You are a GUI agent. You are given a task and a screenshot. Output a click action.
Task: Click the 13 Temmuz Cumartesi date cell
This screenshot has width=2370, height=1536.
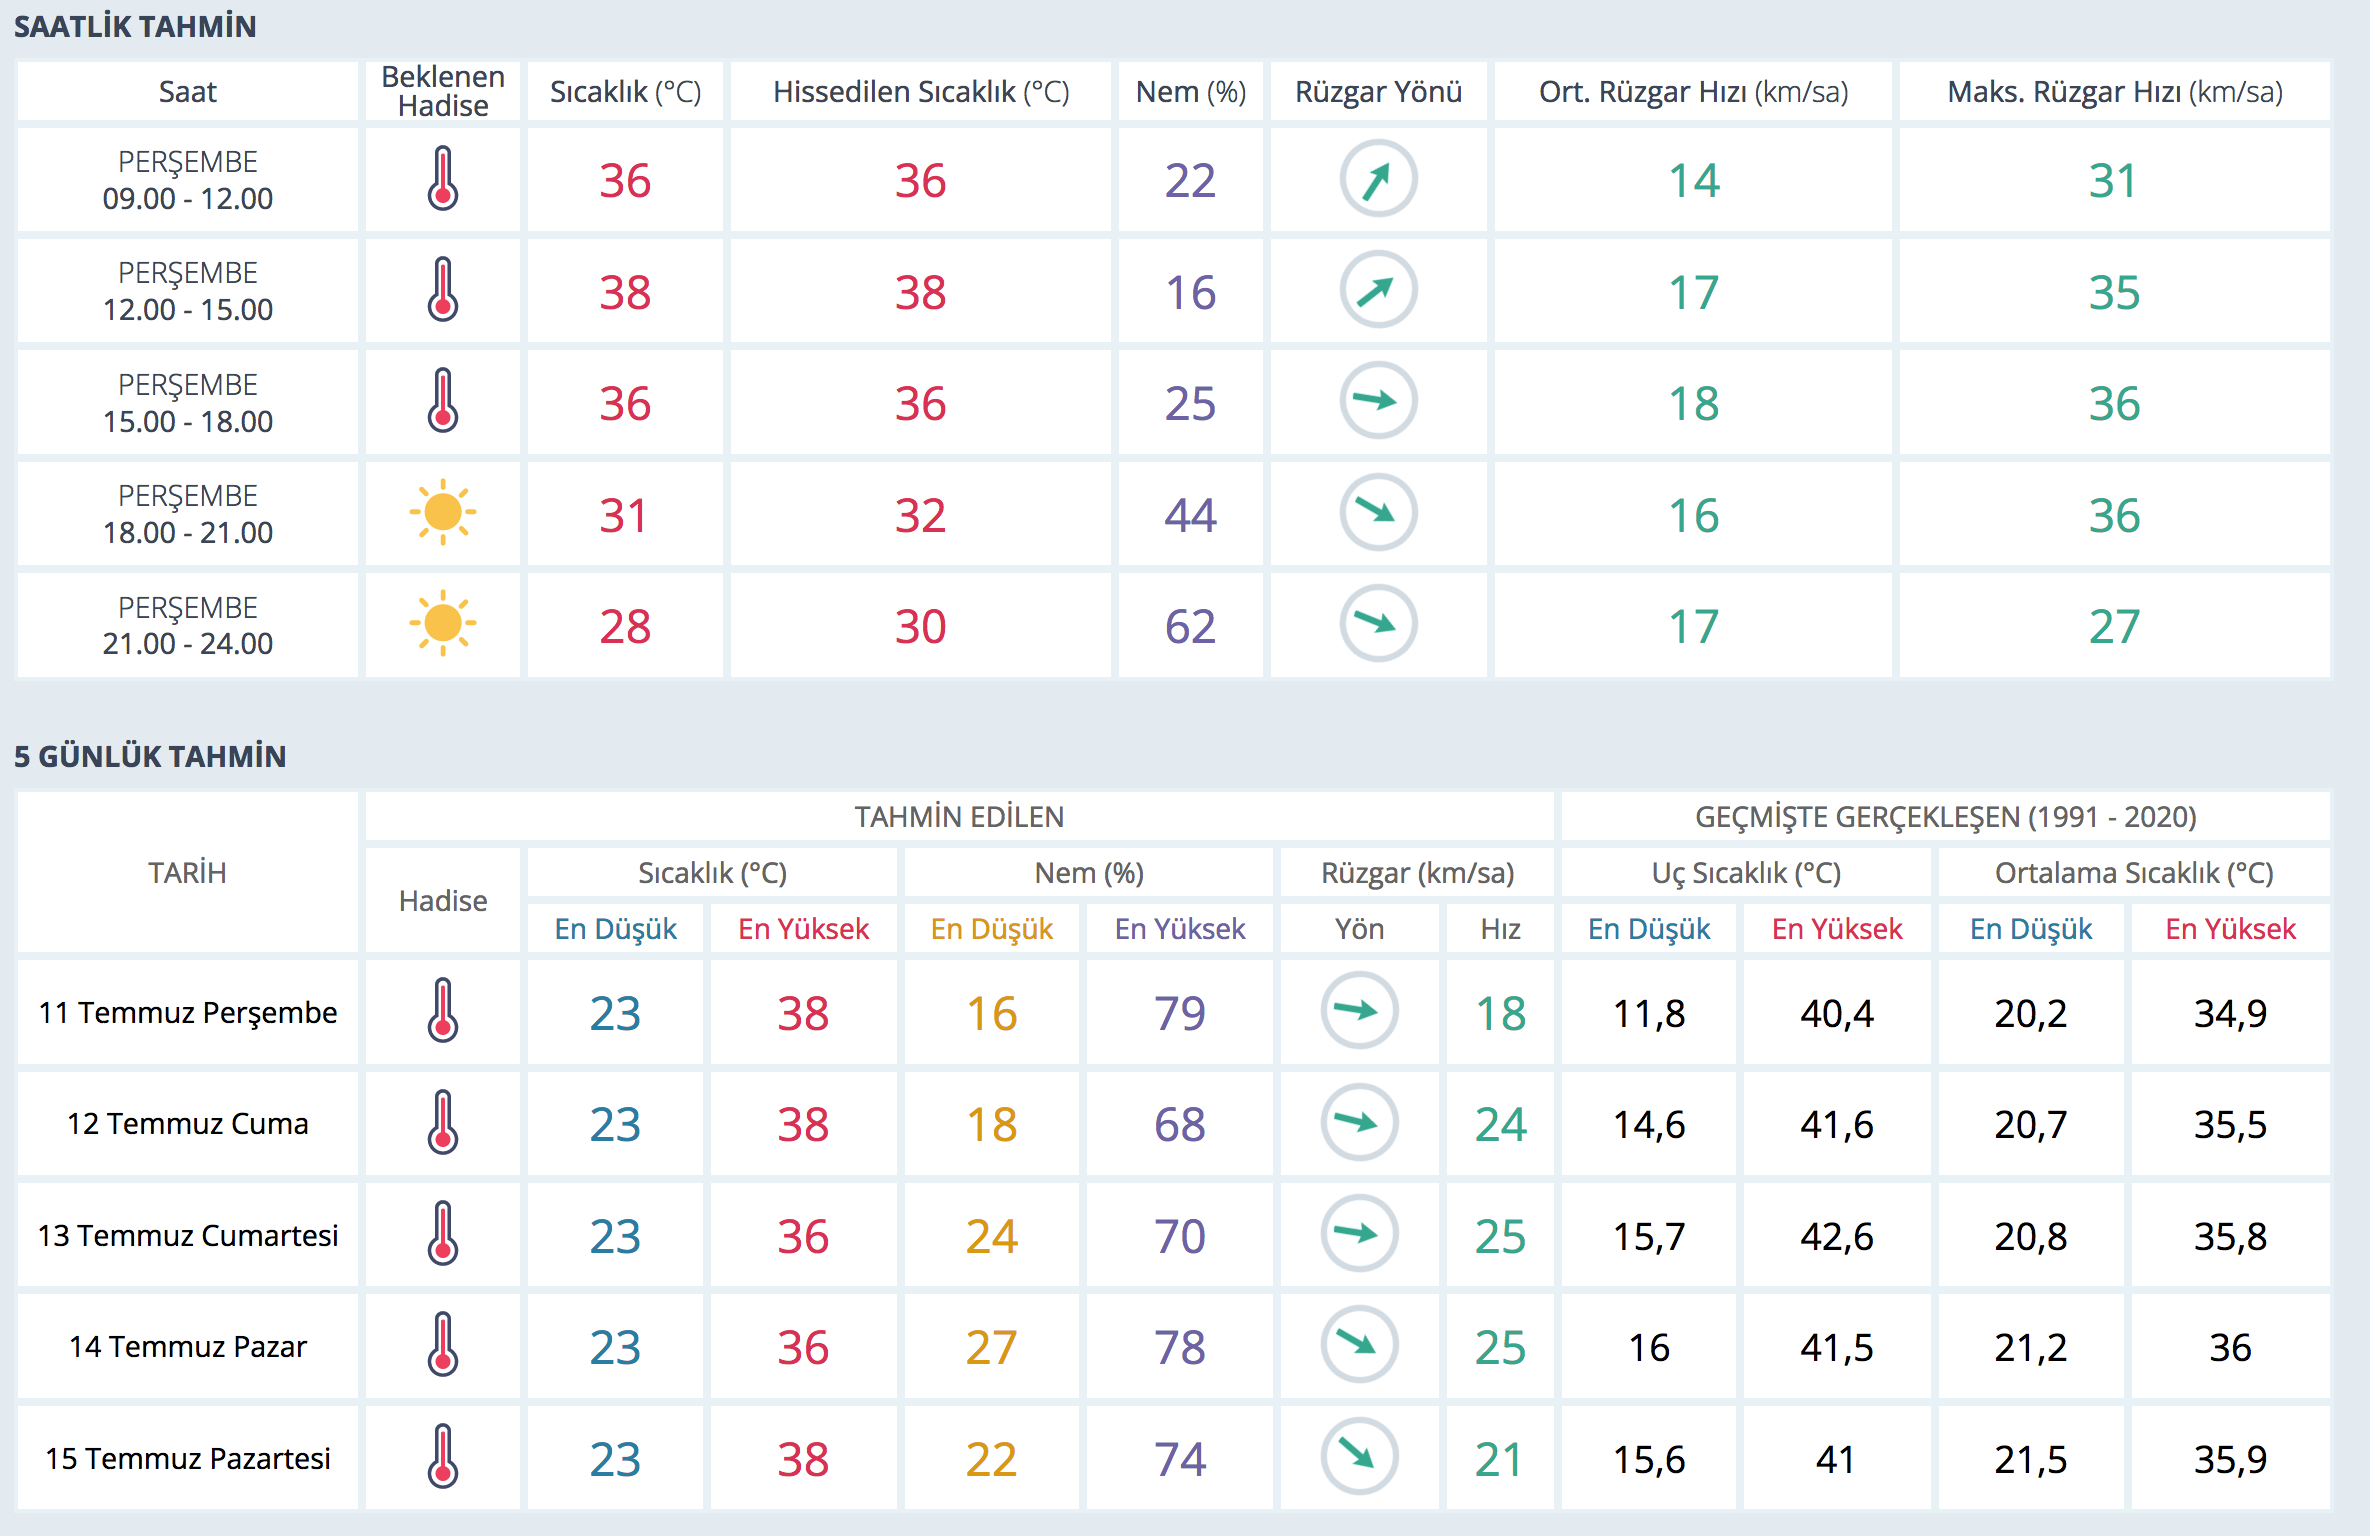pyautogui.click(x=188, y=1235)
